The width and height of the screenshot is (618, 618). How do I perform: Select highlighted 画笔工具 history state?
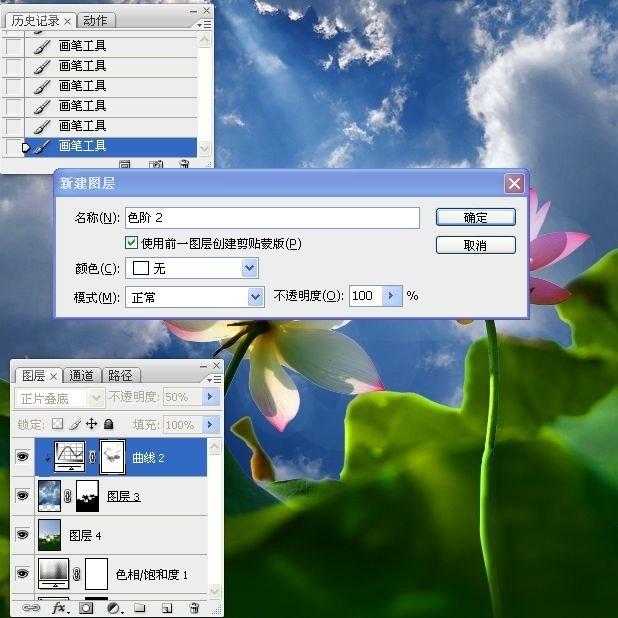point(110,147)
